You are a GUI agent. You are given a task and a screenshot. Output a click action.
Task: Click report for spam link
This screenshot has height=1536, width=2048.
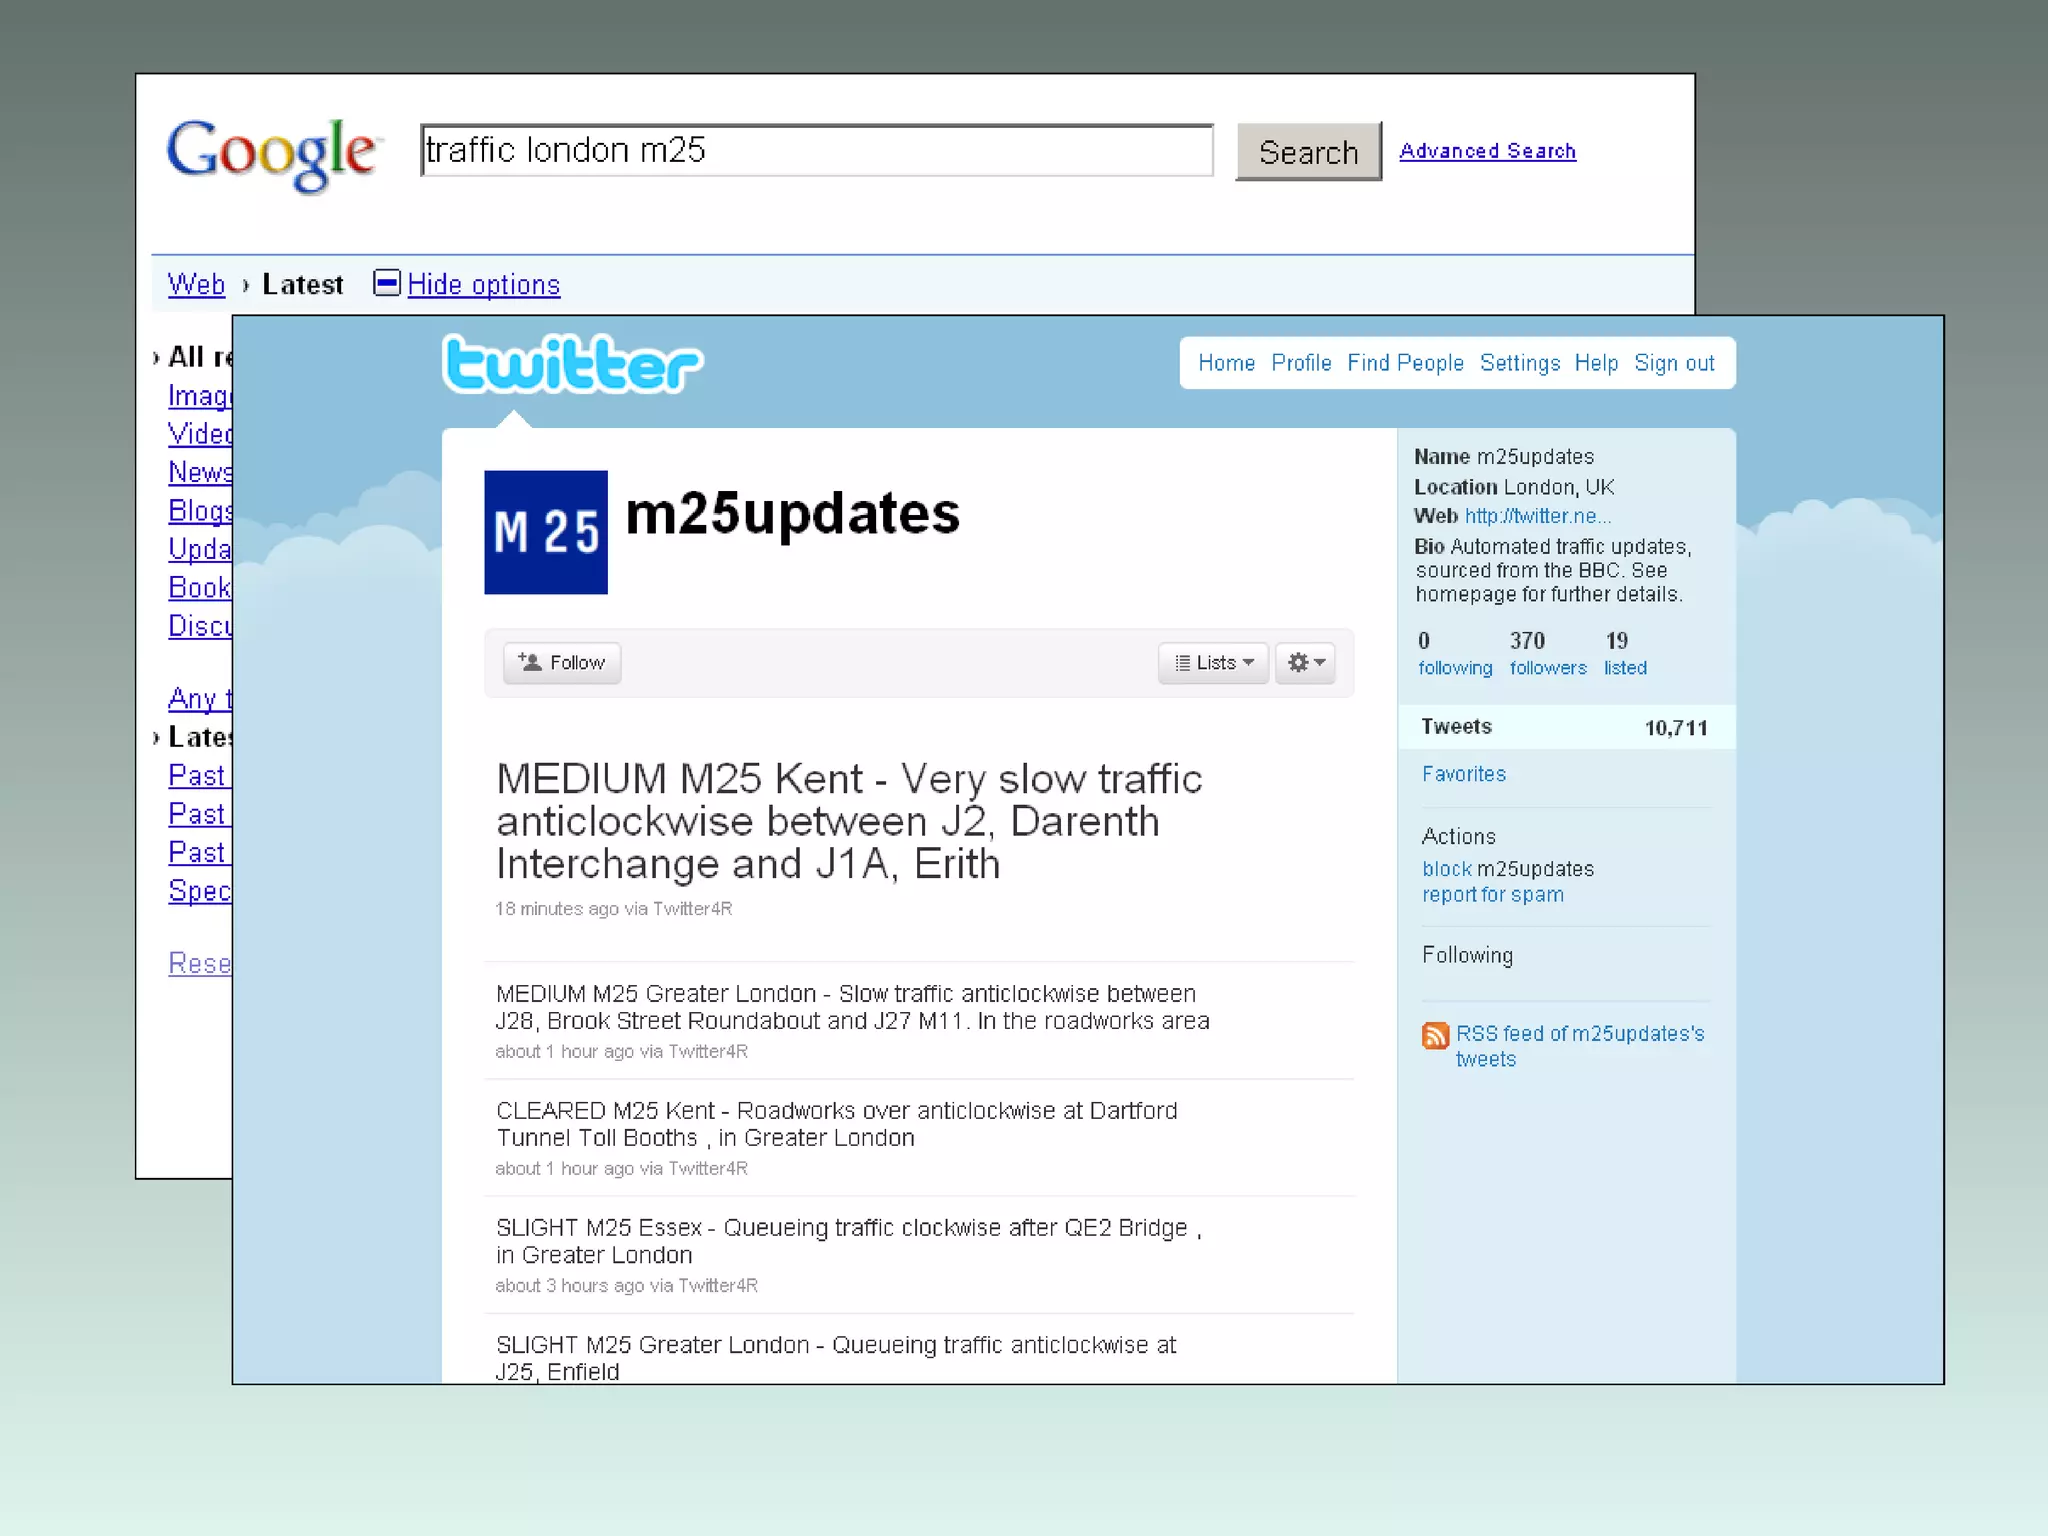pyautogui.click(x=1492, y=895)
